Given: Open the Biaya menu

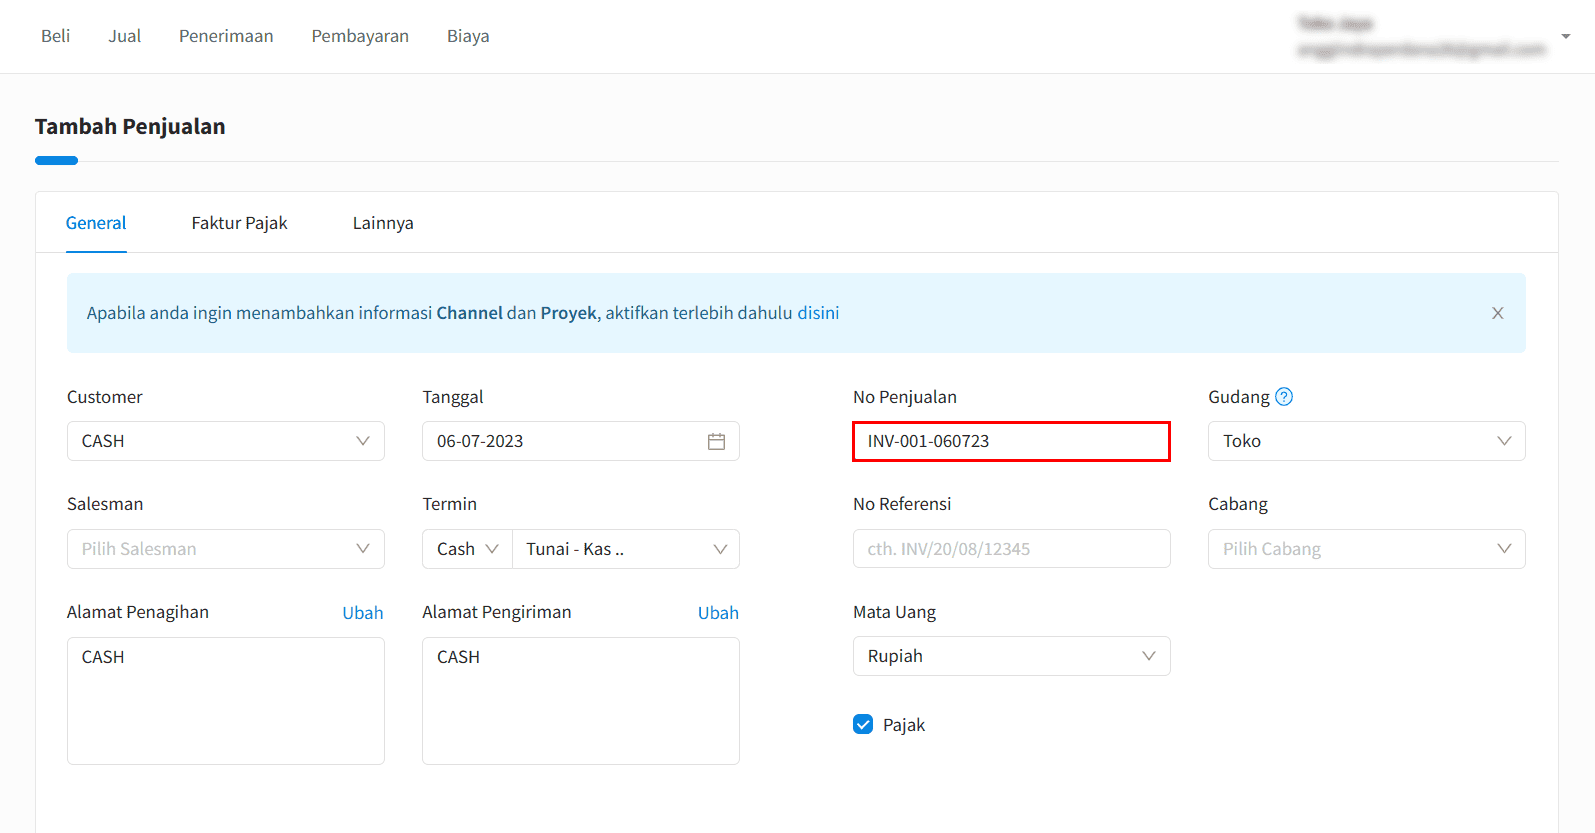Looking at the screenshot, I should tap(468, 36).
